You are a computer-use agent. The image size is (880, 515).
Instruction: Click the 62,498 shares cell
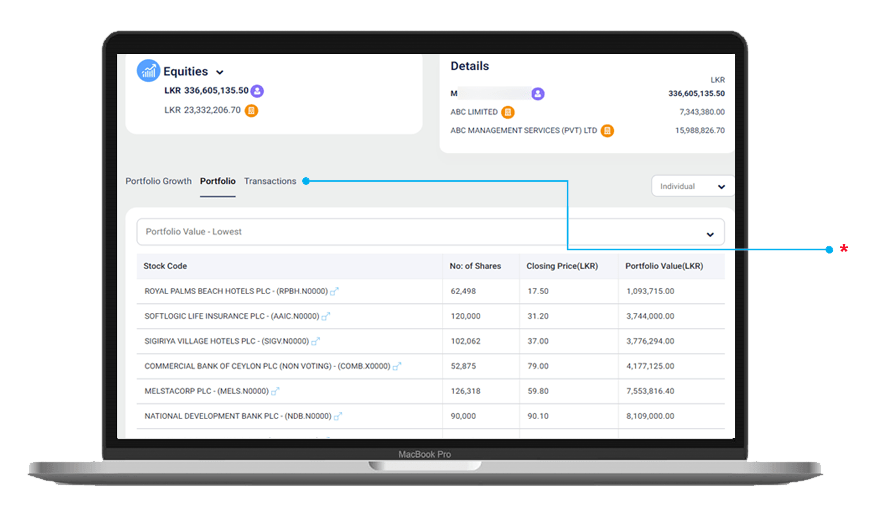pos(463,291)
